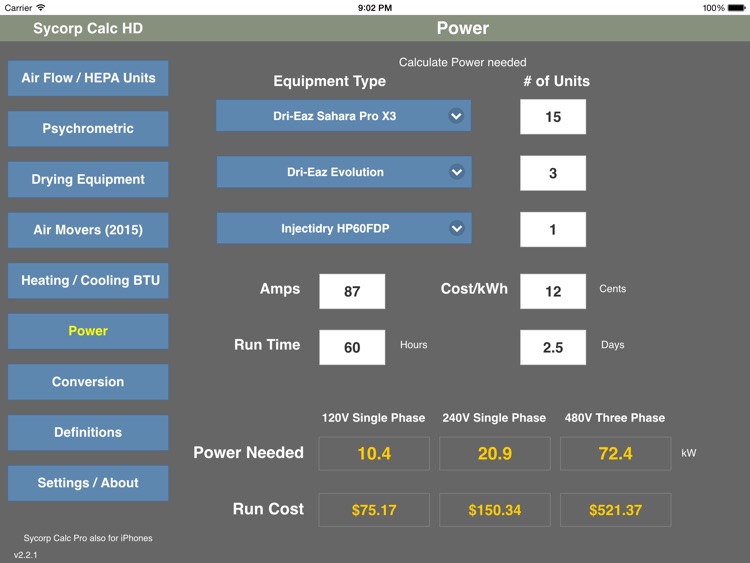
Task: Click the Power Needed row label
Action: [248, 453]
